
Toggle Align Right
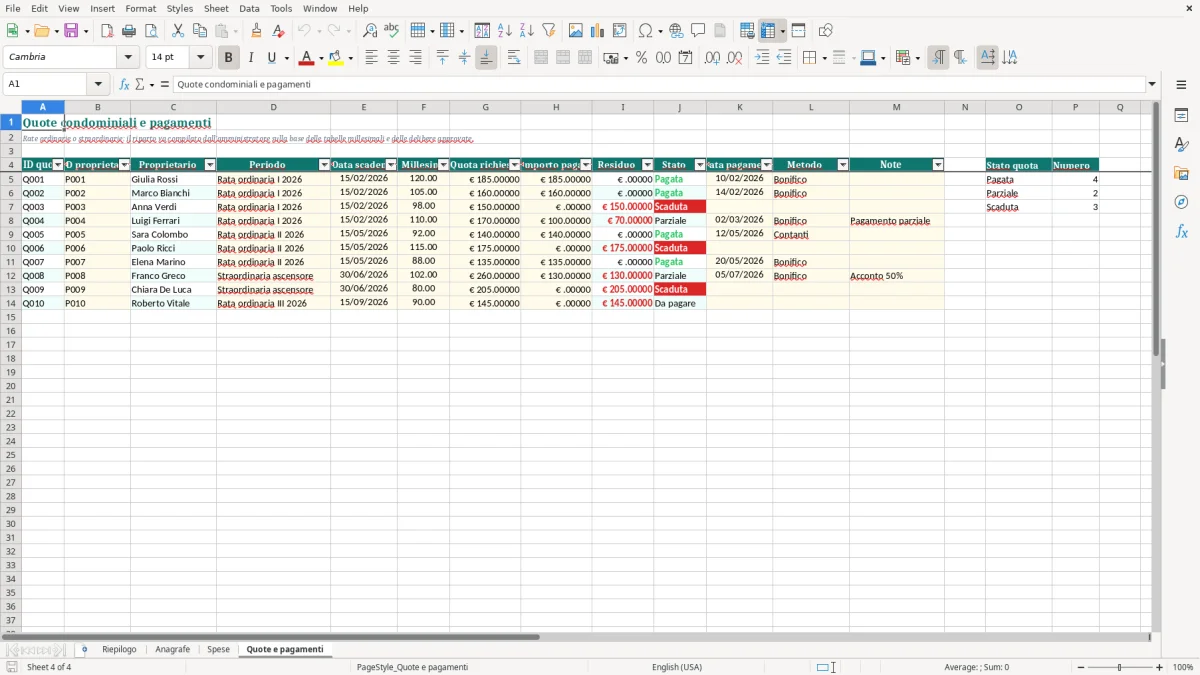[415, 58]
